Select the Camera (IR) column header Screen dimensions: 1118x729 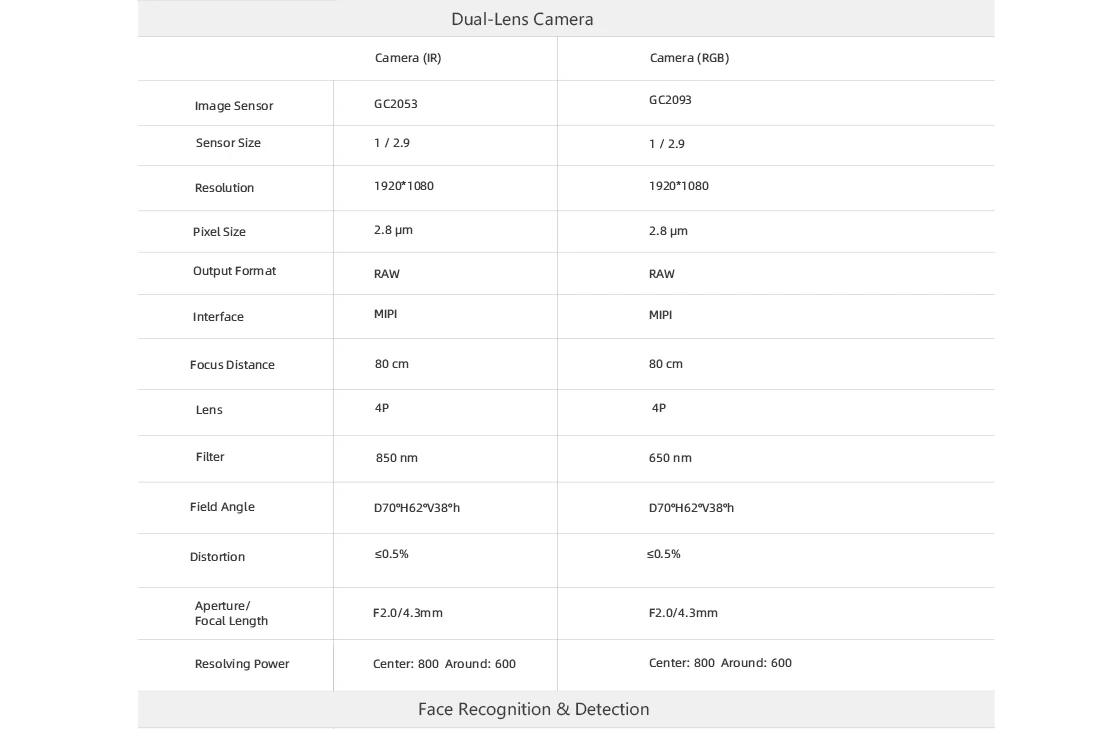[x=408, y=58]
